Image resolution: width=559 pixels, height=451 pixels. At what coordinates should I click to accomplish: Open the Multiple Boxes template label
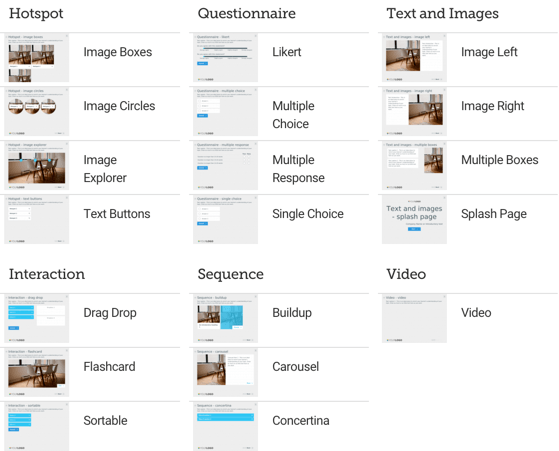tap(500, 160)
